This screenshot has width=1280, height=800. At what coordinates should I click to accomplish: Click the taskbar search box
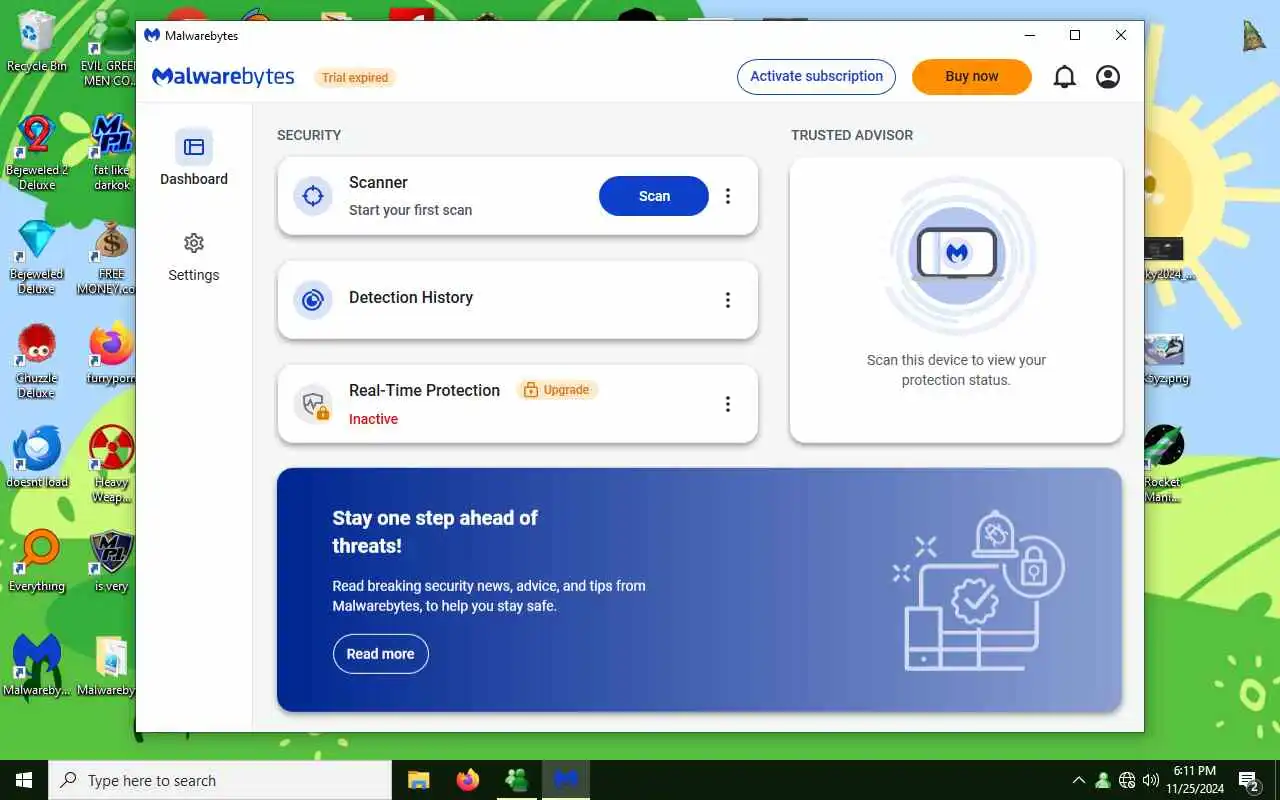point(220,780)
